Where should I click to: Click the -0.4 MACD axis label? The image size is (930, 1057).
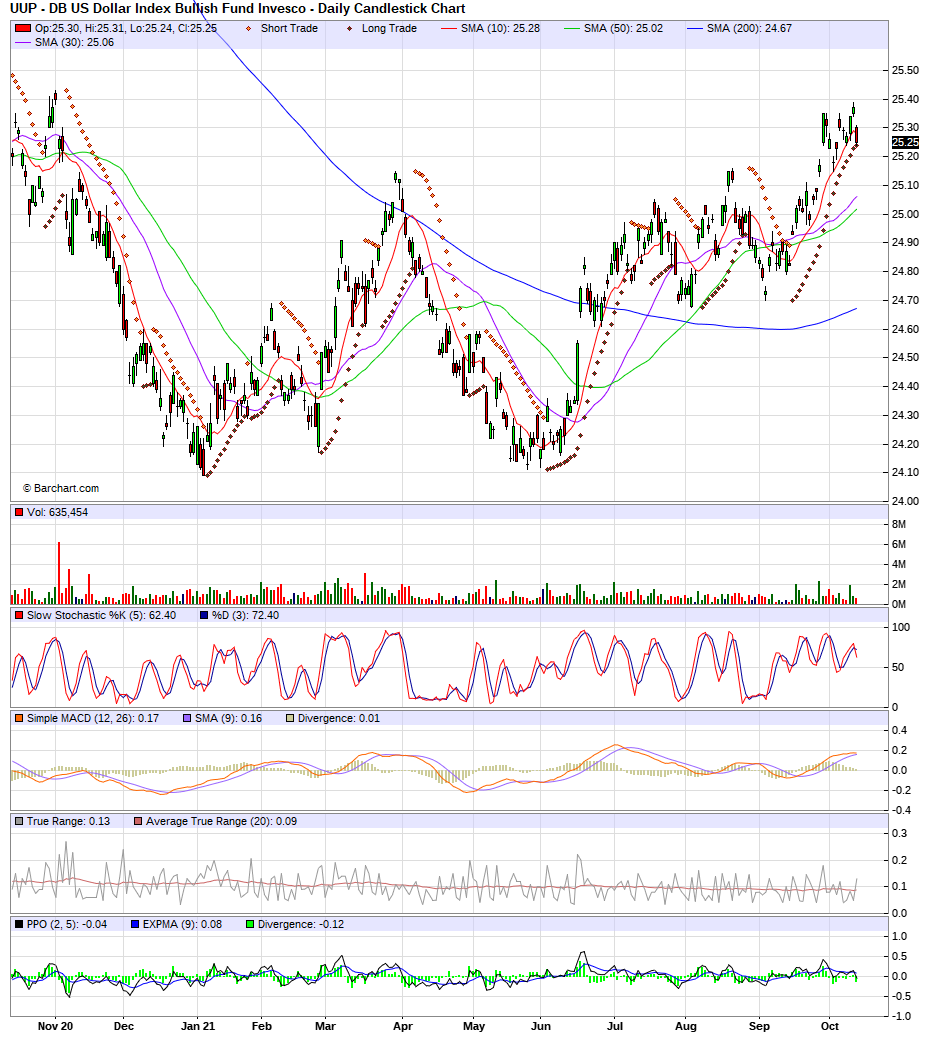(901, 810)
